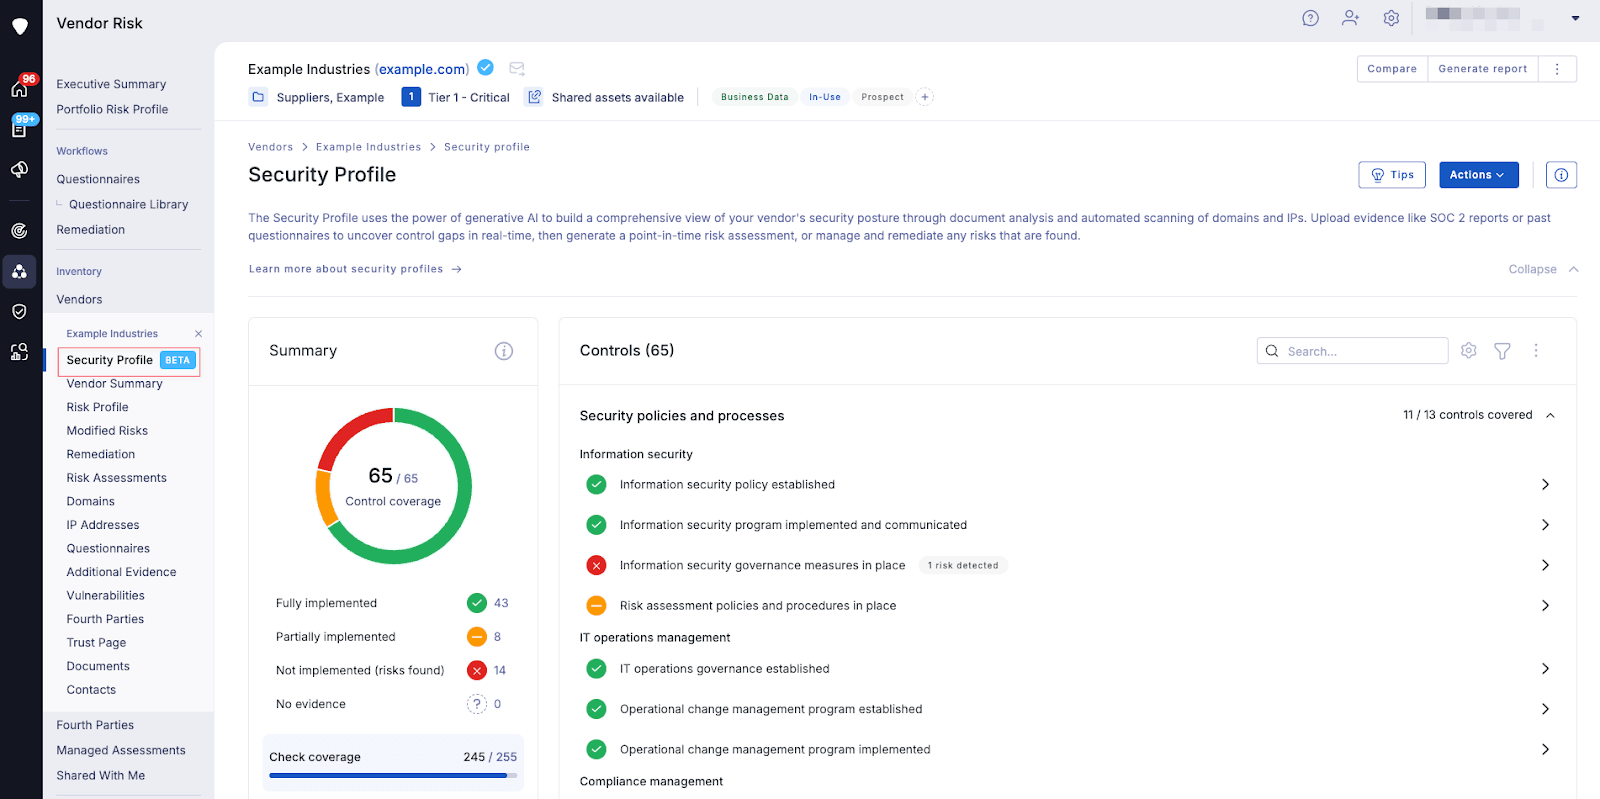
Task: Close the Example Industries vendor submenu
Action: click(x=198, y=334)
